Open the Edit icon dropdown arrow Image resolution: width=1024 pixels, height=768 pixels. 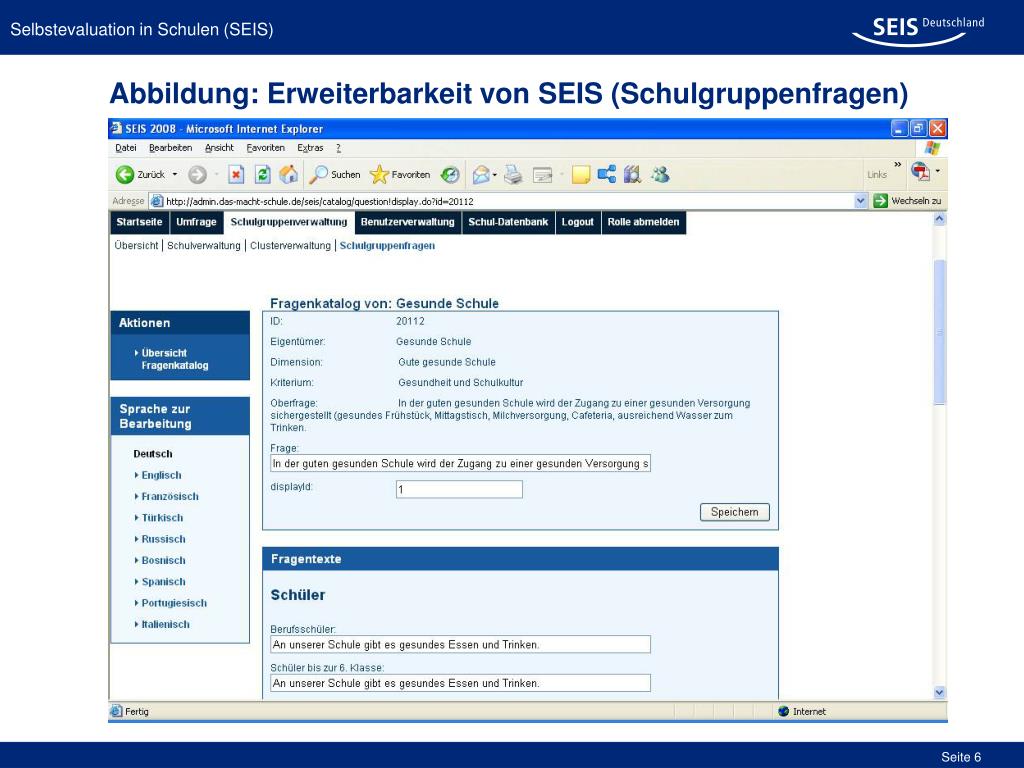[x=561, y=174]
